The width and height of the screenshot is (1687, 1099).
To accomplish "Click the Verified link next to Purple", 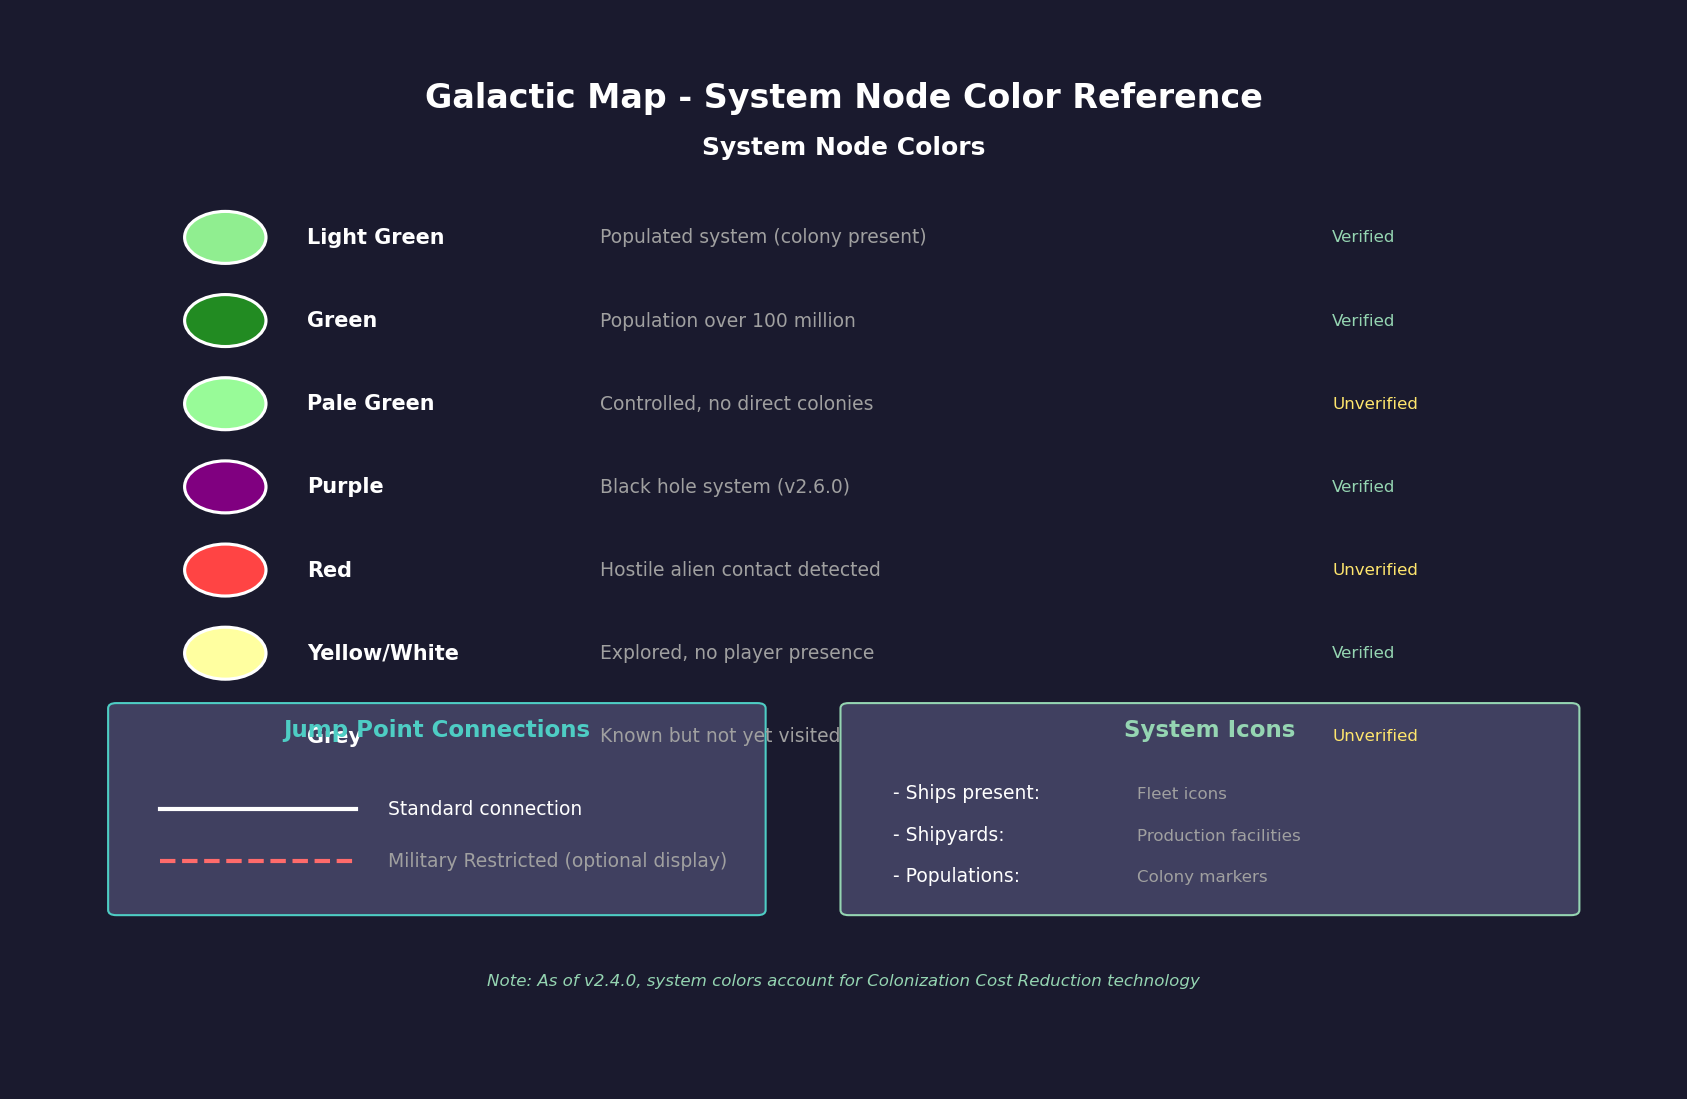I will tap(1362, 486).
